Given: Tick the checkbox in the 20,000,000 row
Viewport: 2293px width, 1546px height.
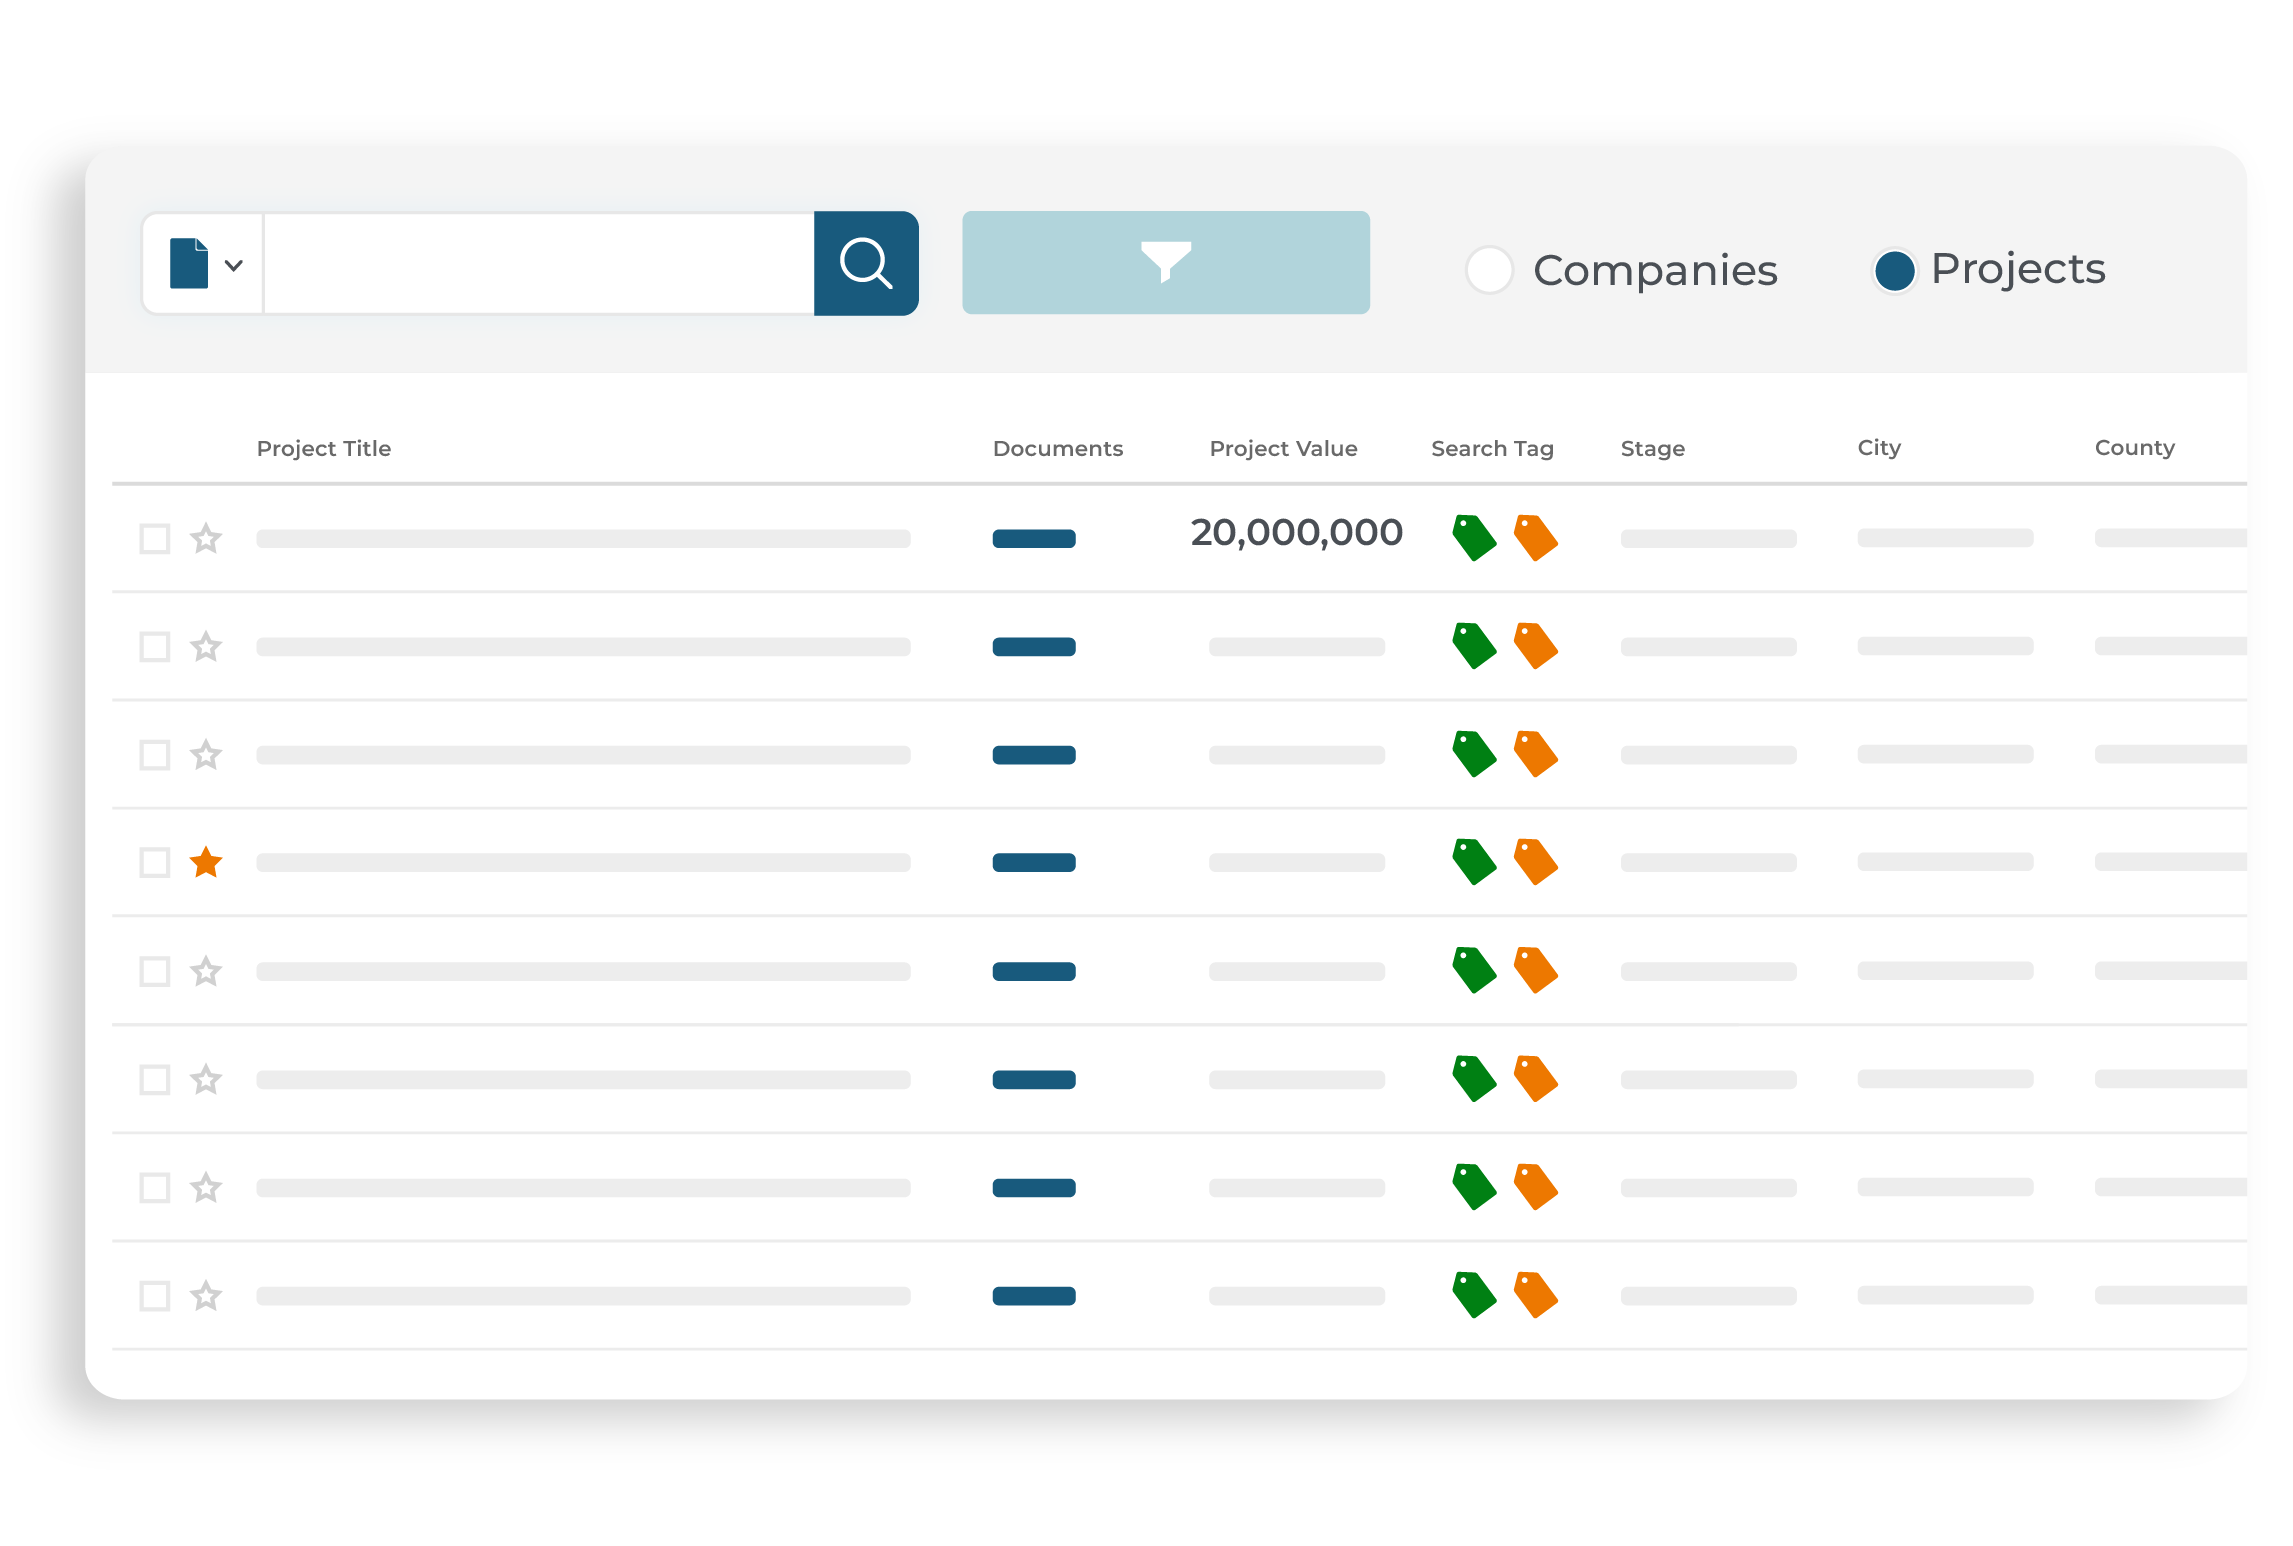Looking at the screenshot, I should click(x=155, y=538).
